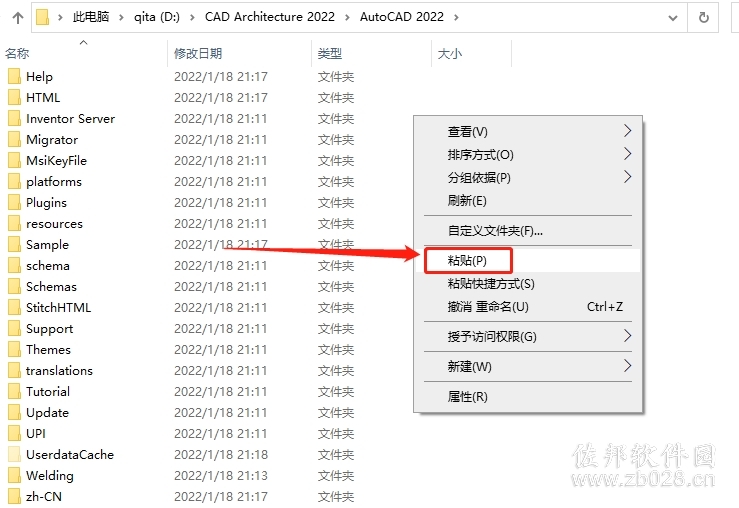
Task: Select the Inventor Server folder icon
Action: pos(15,118)
